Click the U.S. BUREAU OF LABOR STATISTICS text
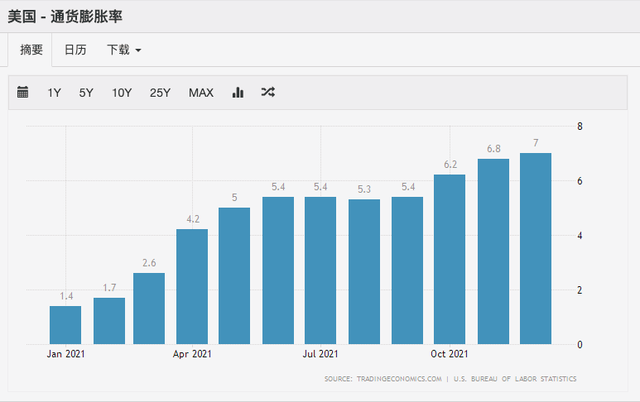 point(515,379)
